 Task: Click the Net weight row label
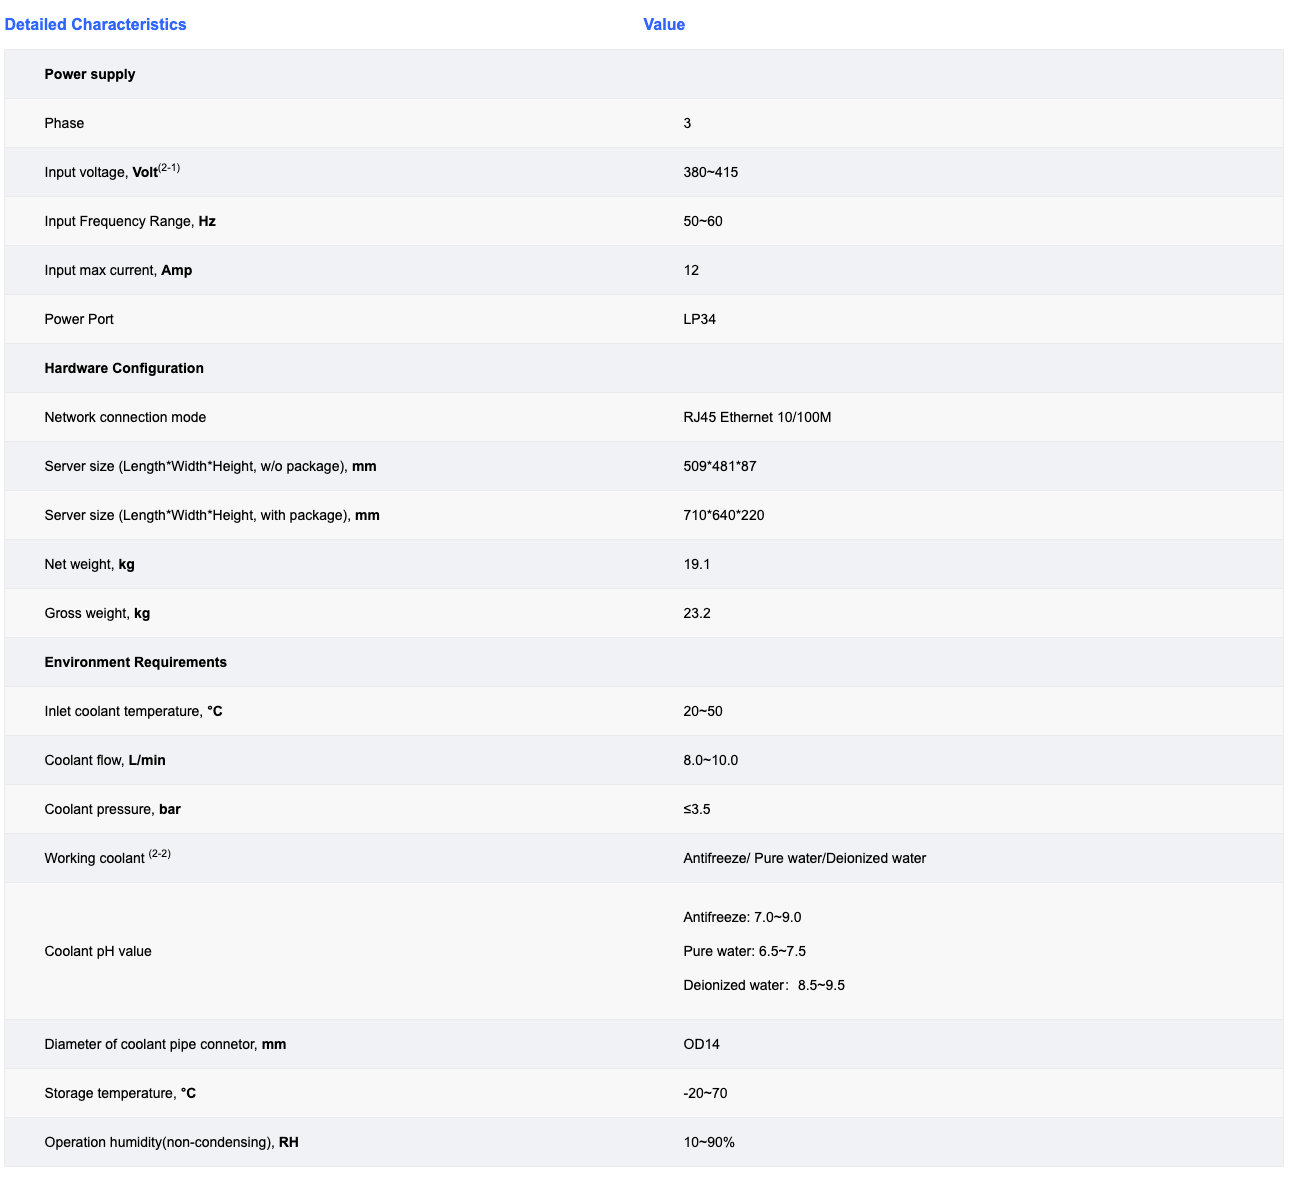point(89,564)
